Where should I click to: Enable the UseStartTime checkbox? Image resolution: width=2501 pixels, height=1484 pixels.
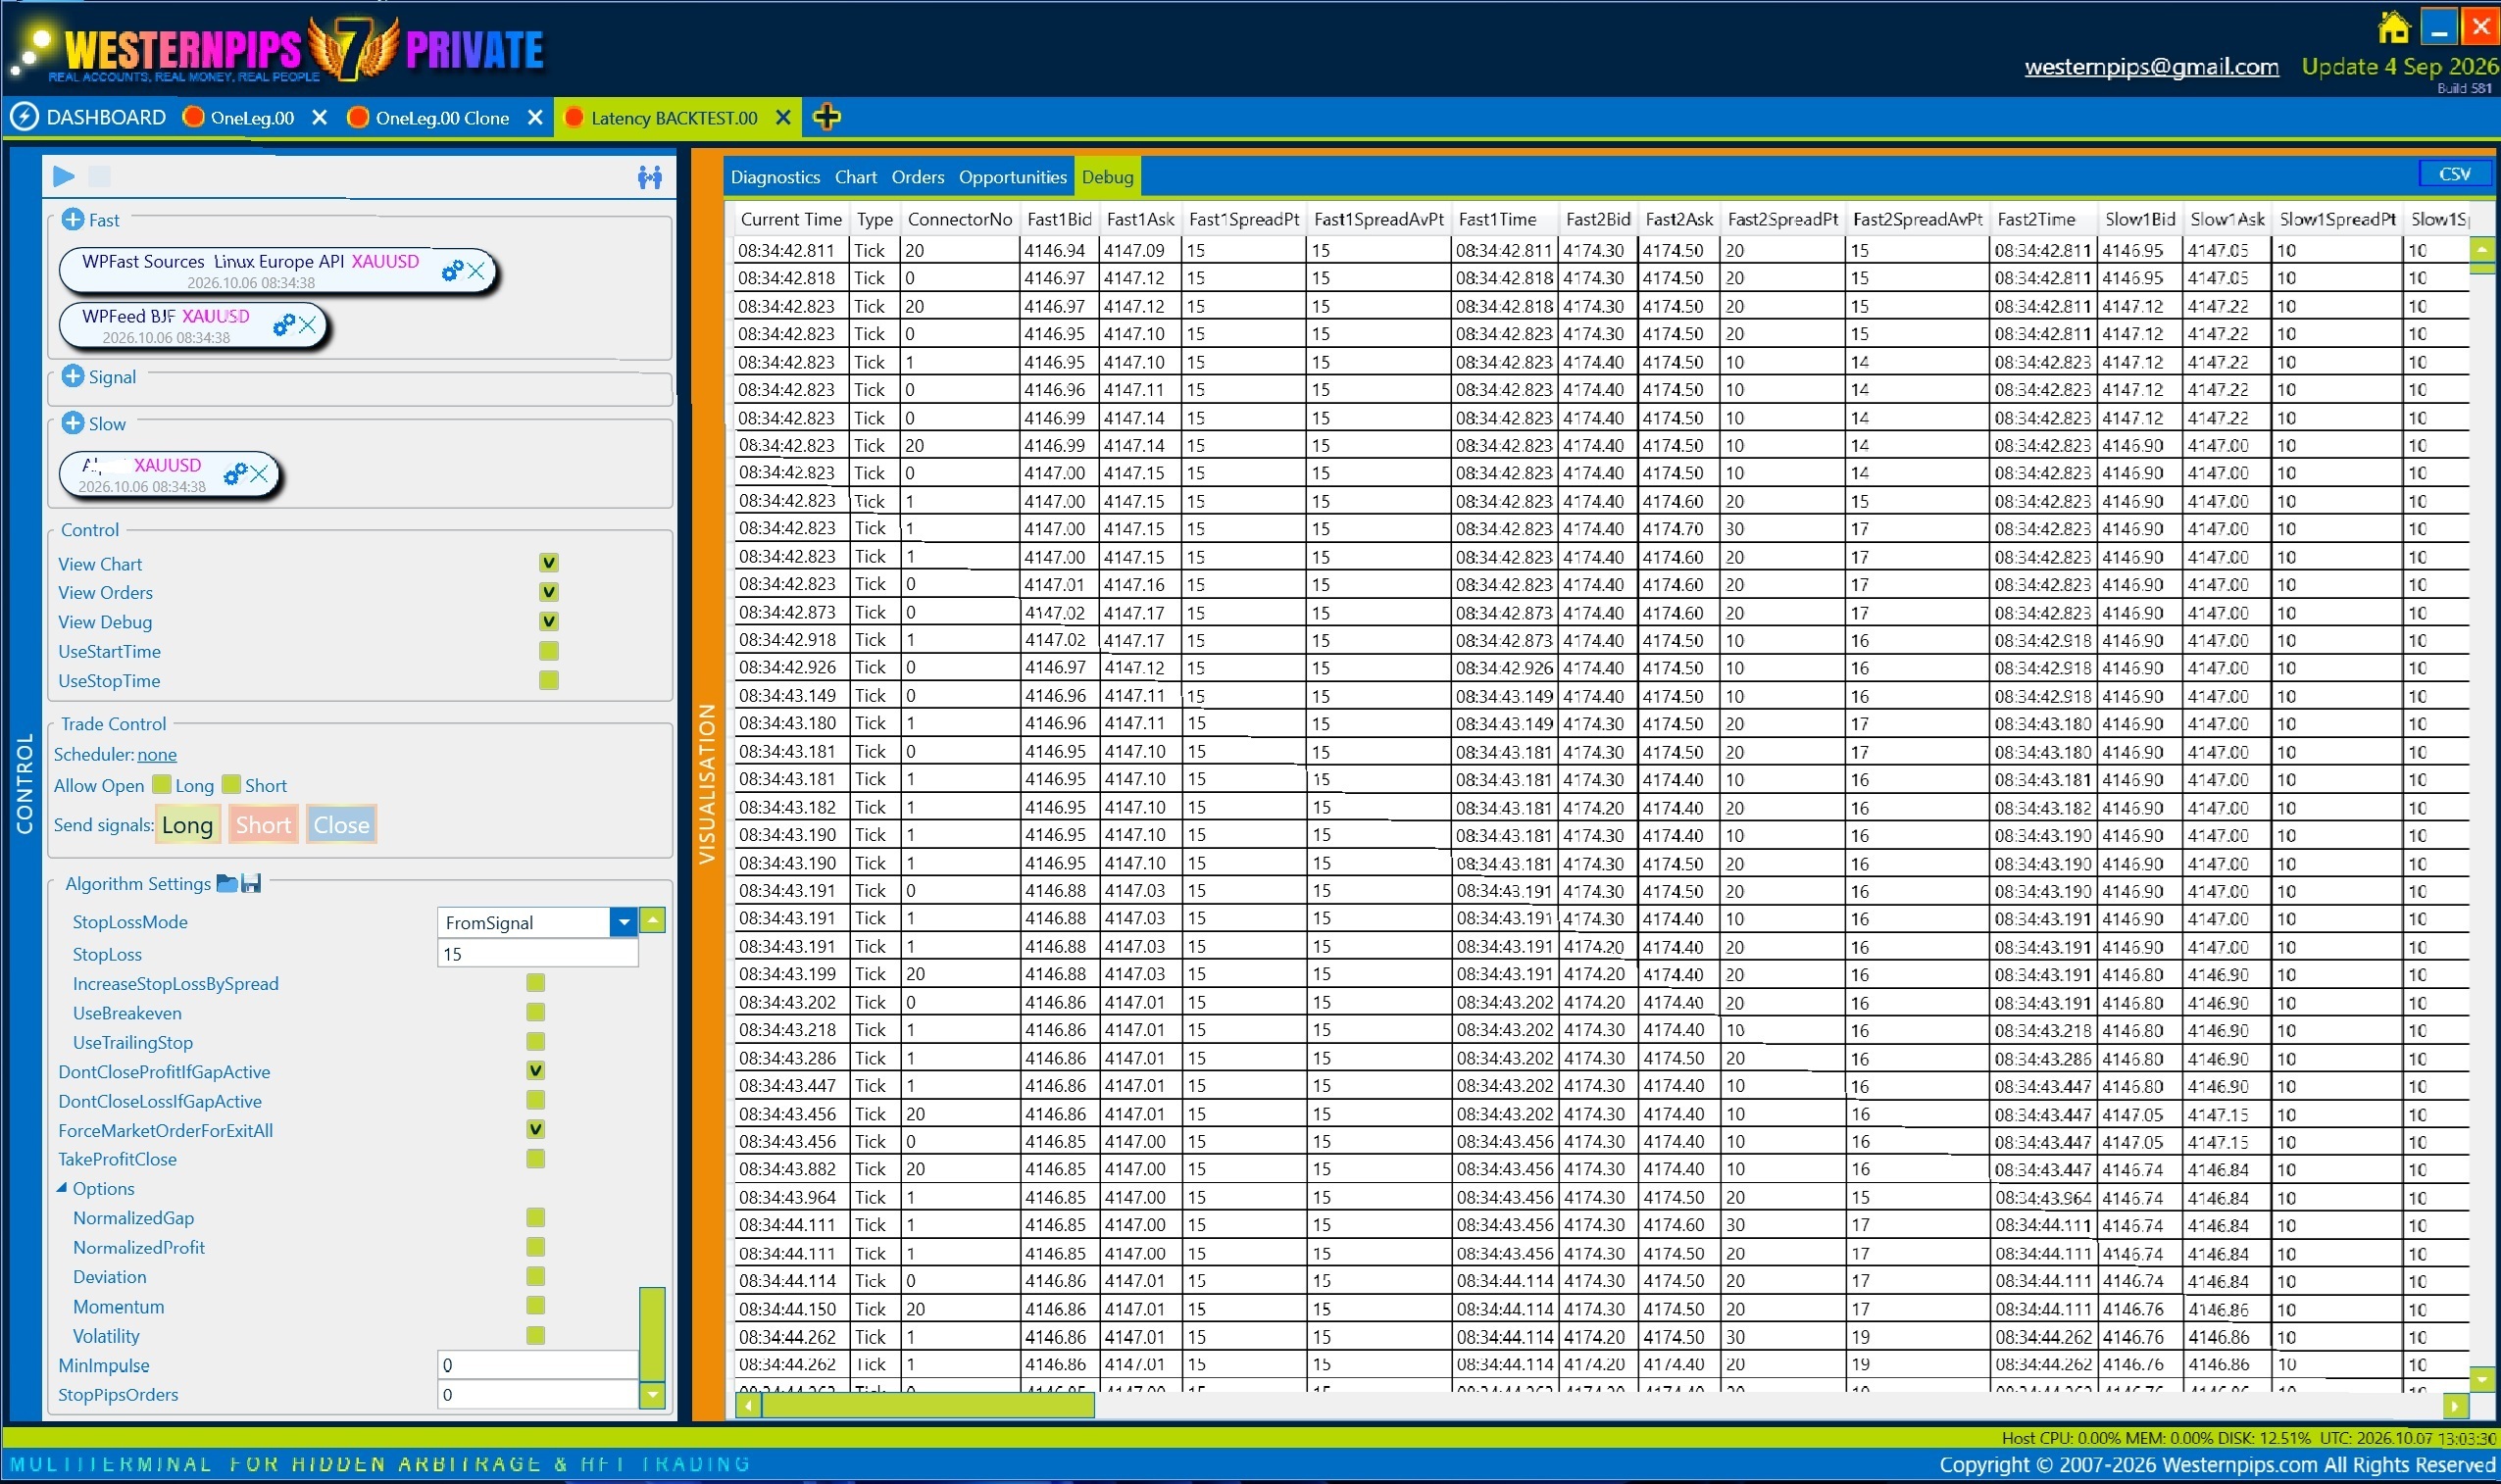coord(549,651)
